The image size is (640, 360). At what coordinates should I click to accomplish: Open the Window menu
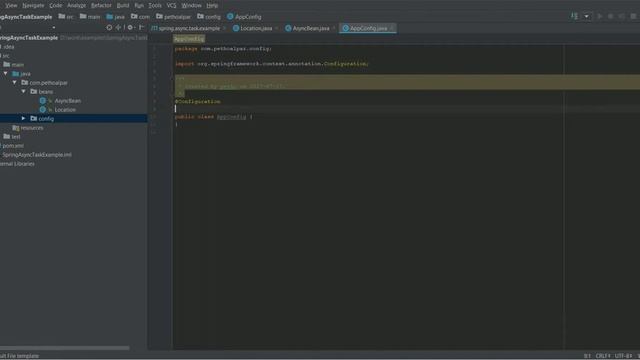(x=191, y=6)
